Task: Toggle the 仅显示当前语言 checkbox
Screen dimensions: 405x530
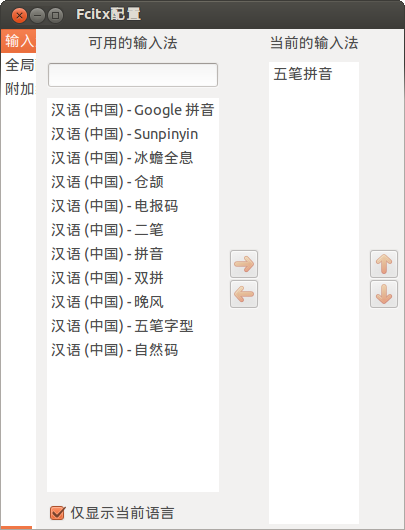Action: pyautogui.click(x=57, y=513)
